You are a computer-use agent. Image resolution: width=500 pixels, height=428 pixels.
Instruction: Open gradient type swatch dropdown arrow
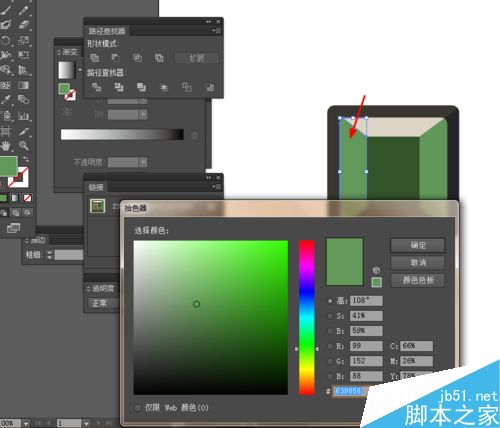pos(80,70)
